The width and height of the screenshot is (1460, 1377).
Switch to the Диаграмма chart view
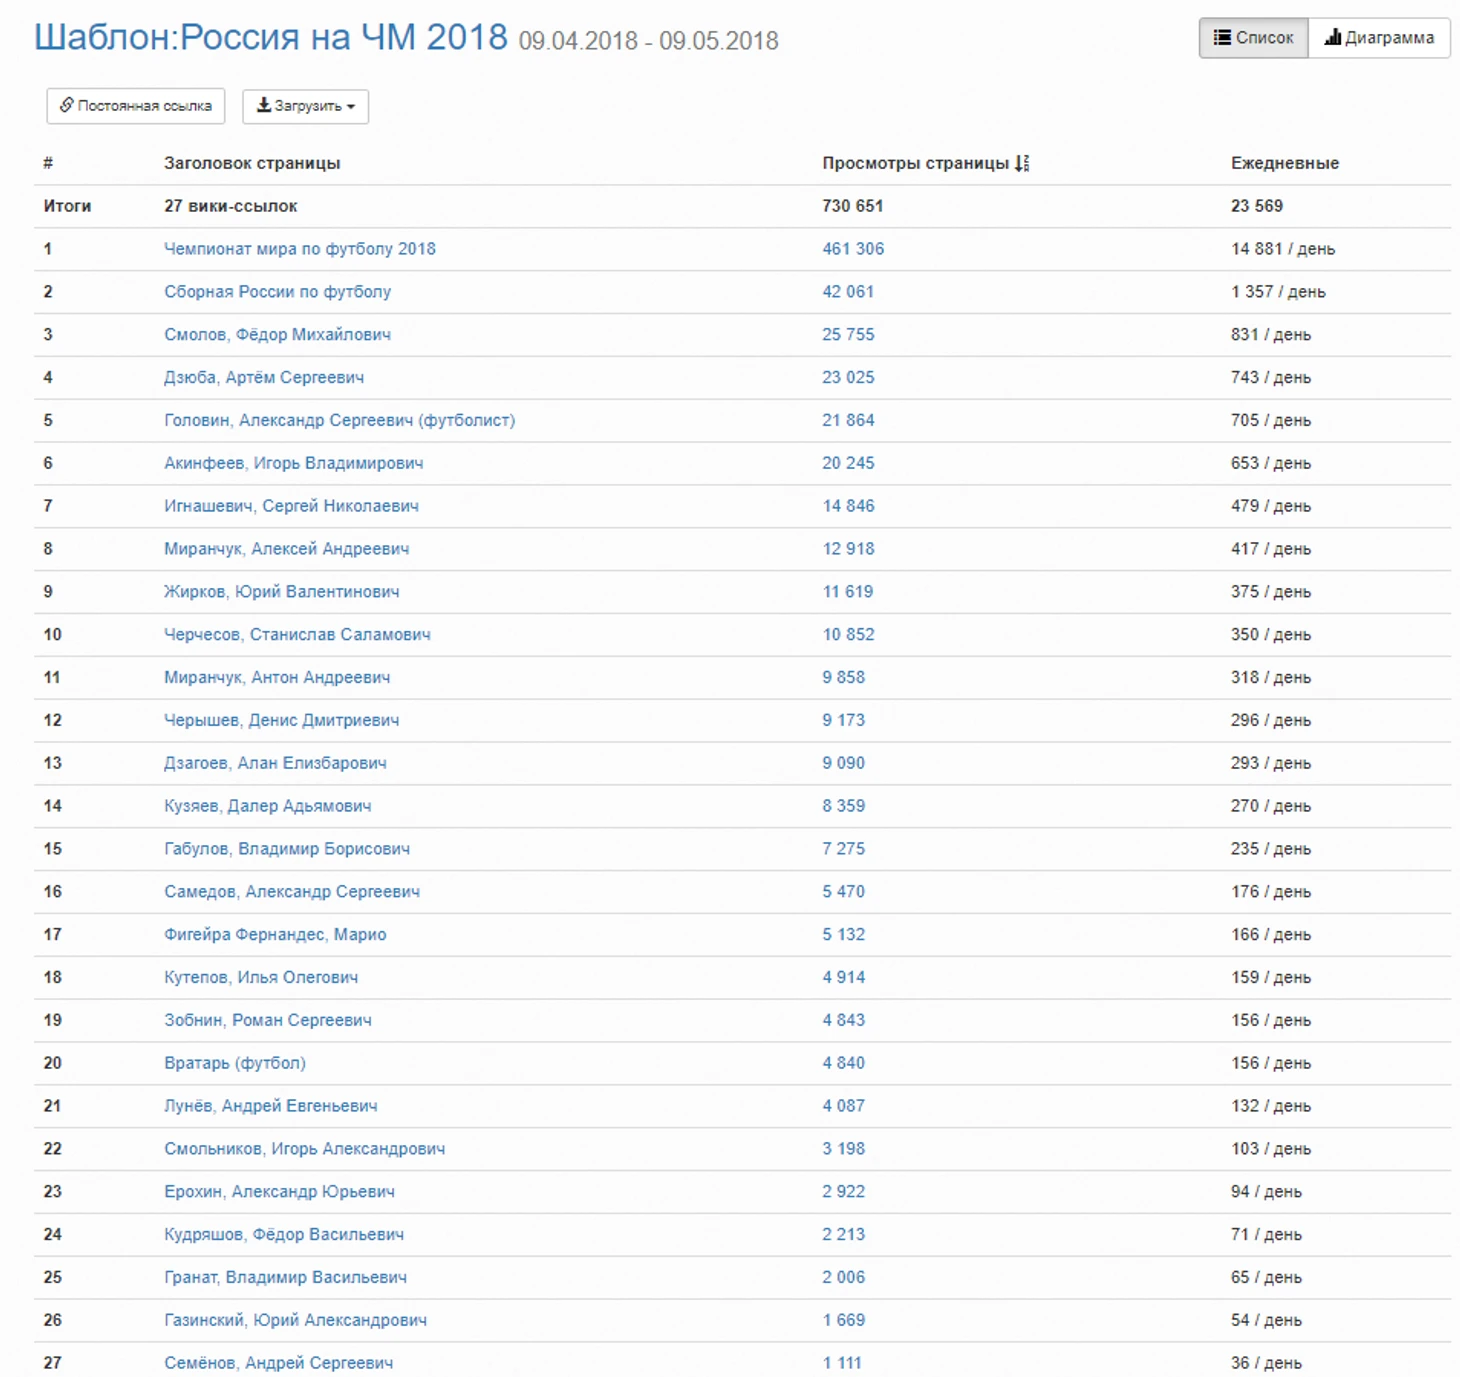1379,38
